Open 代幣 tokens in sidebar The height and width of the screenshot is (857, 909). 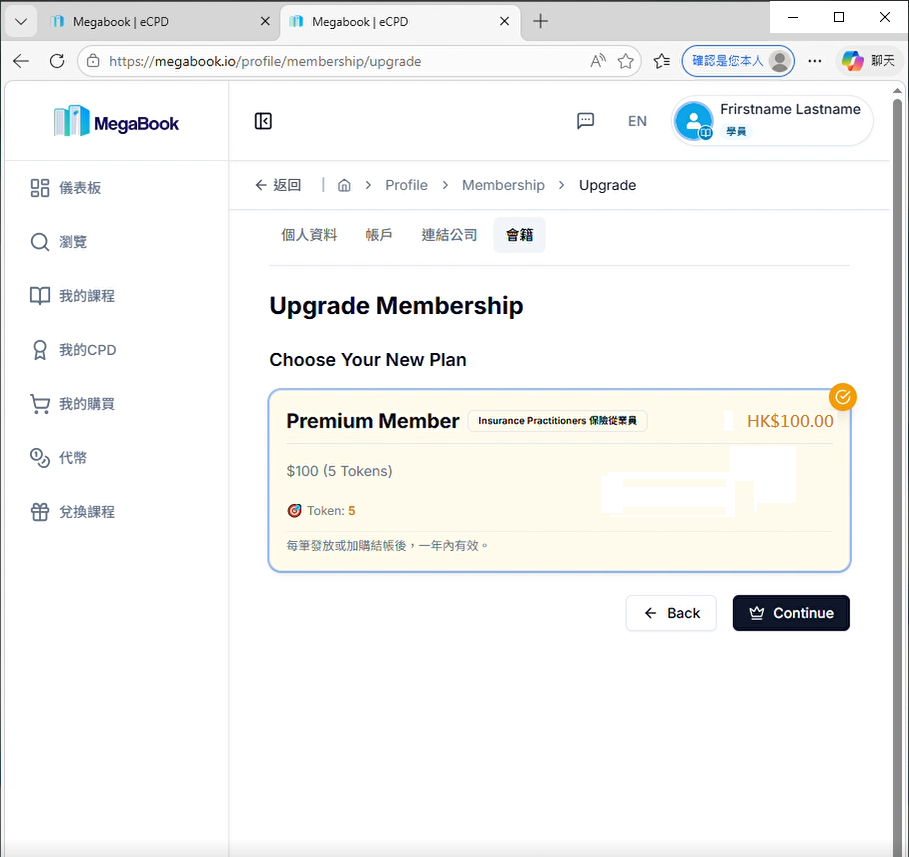[59, 457]
